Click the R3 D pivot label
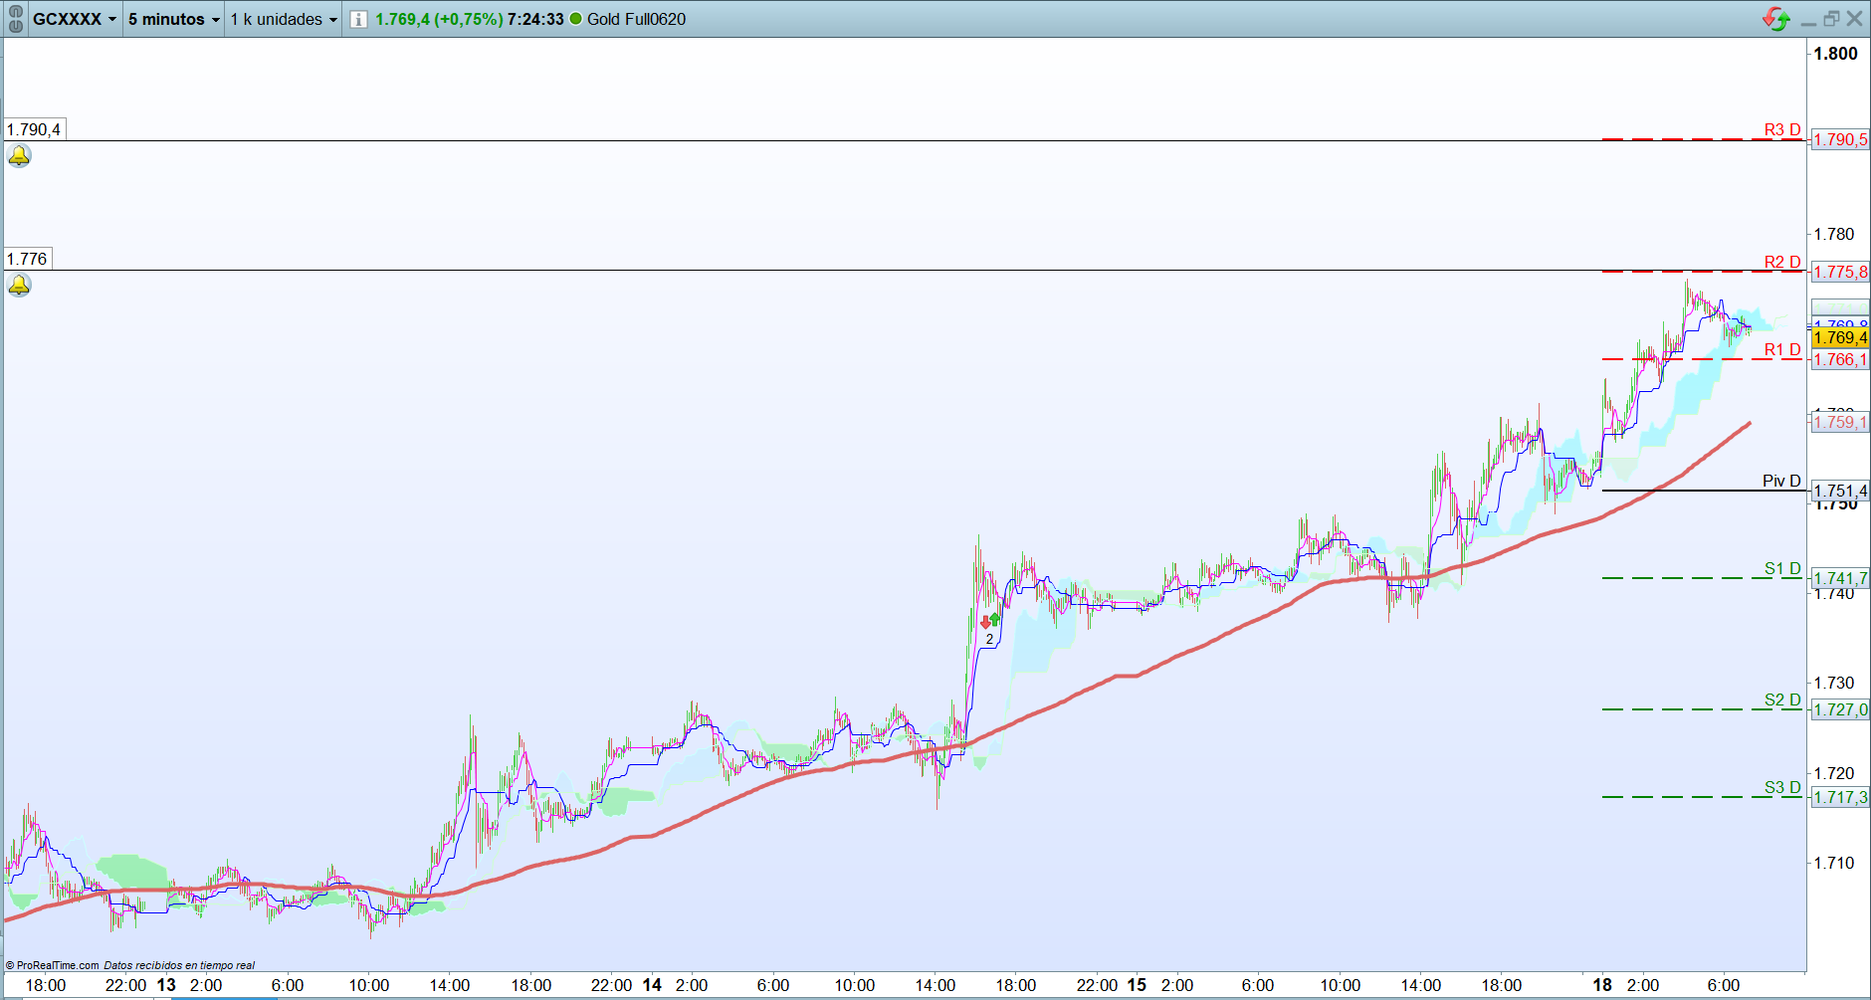Image resolution: width=1871 pixels, height=1000 pixels. [1782, 130]
